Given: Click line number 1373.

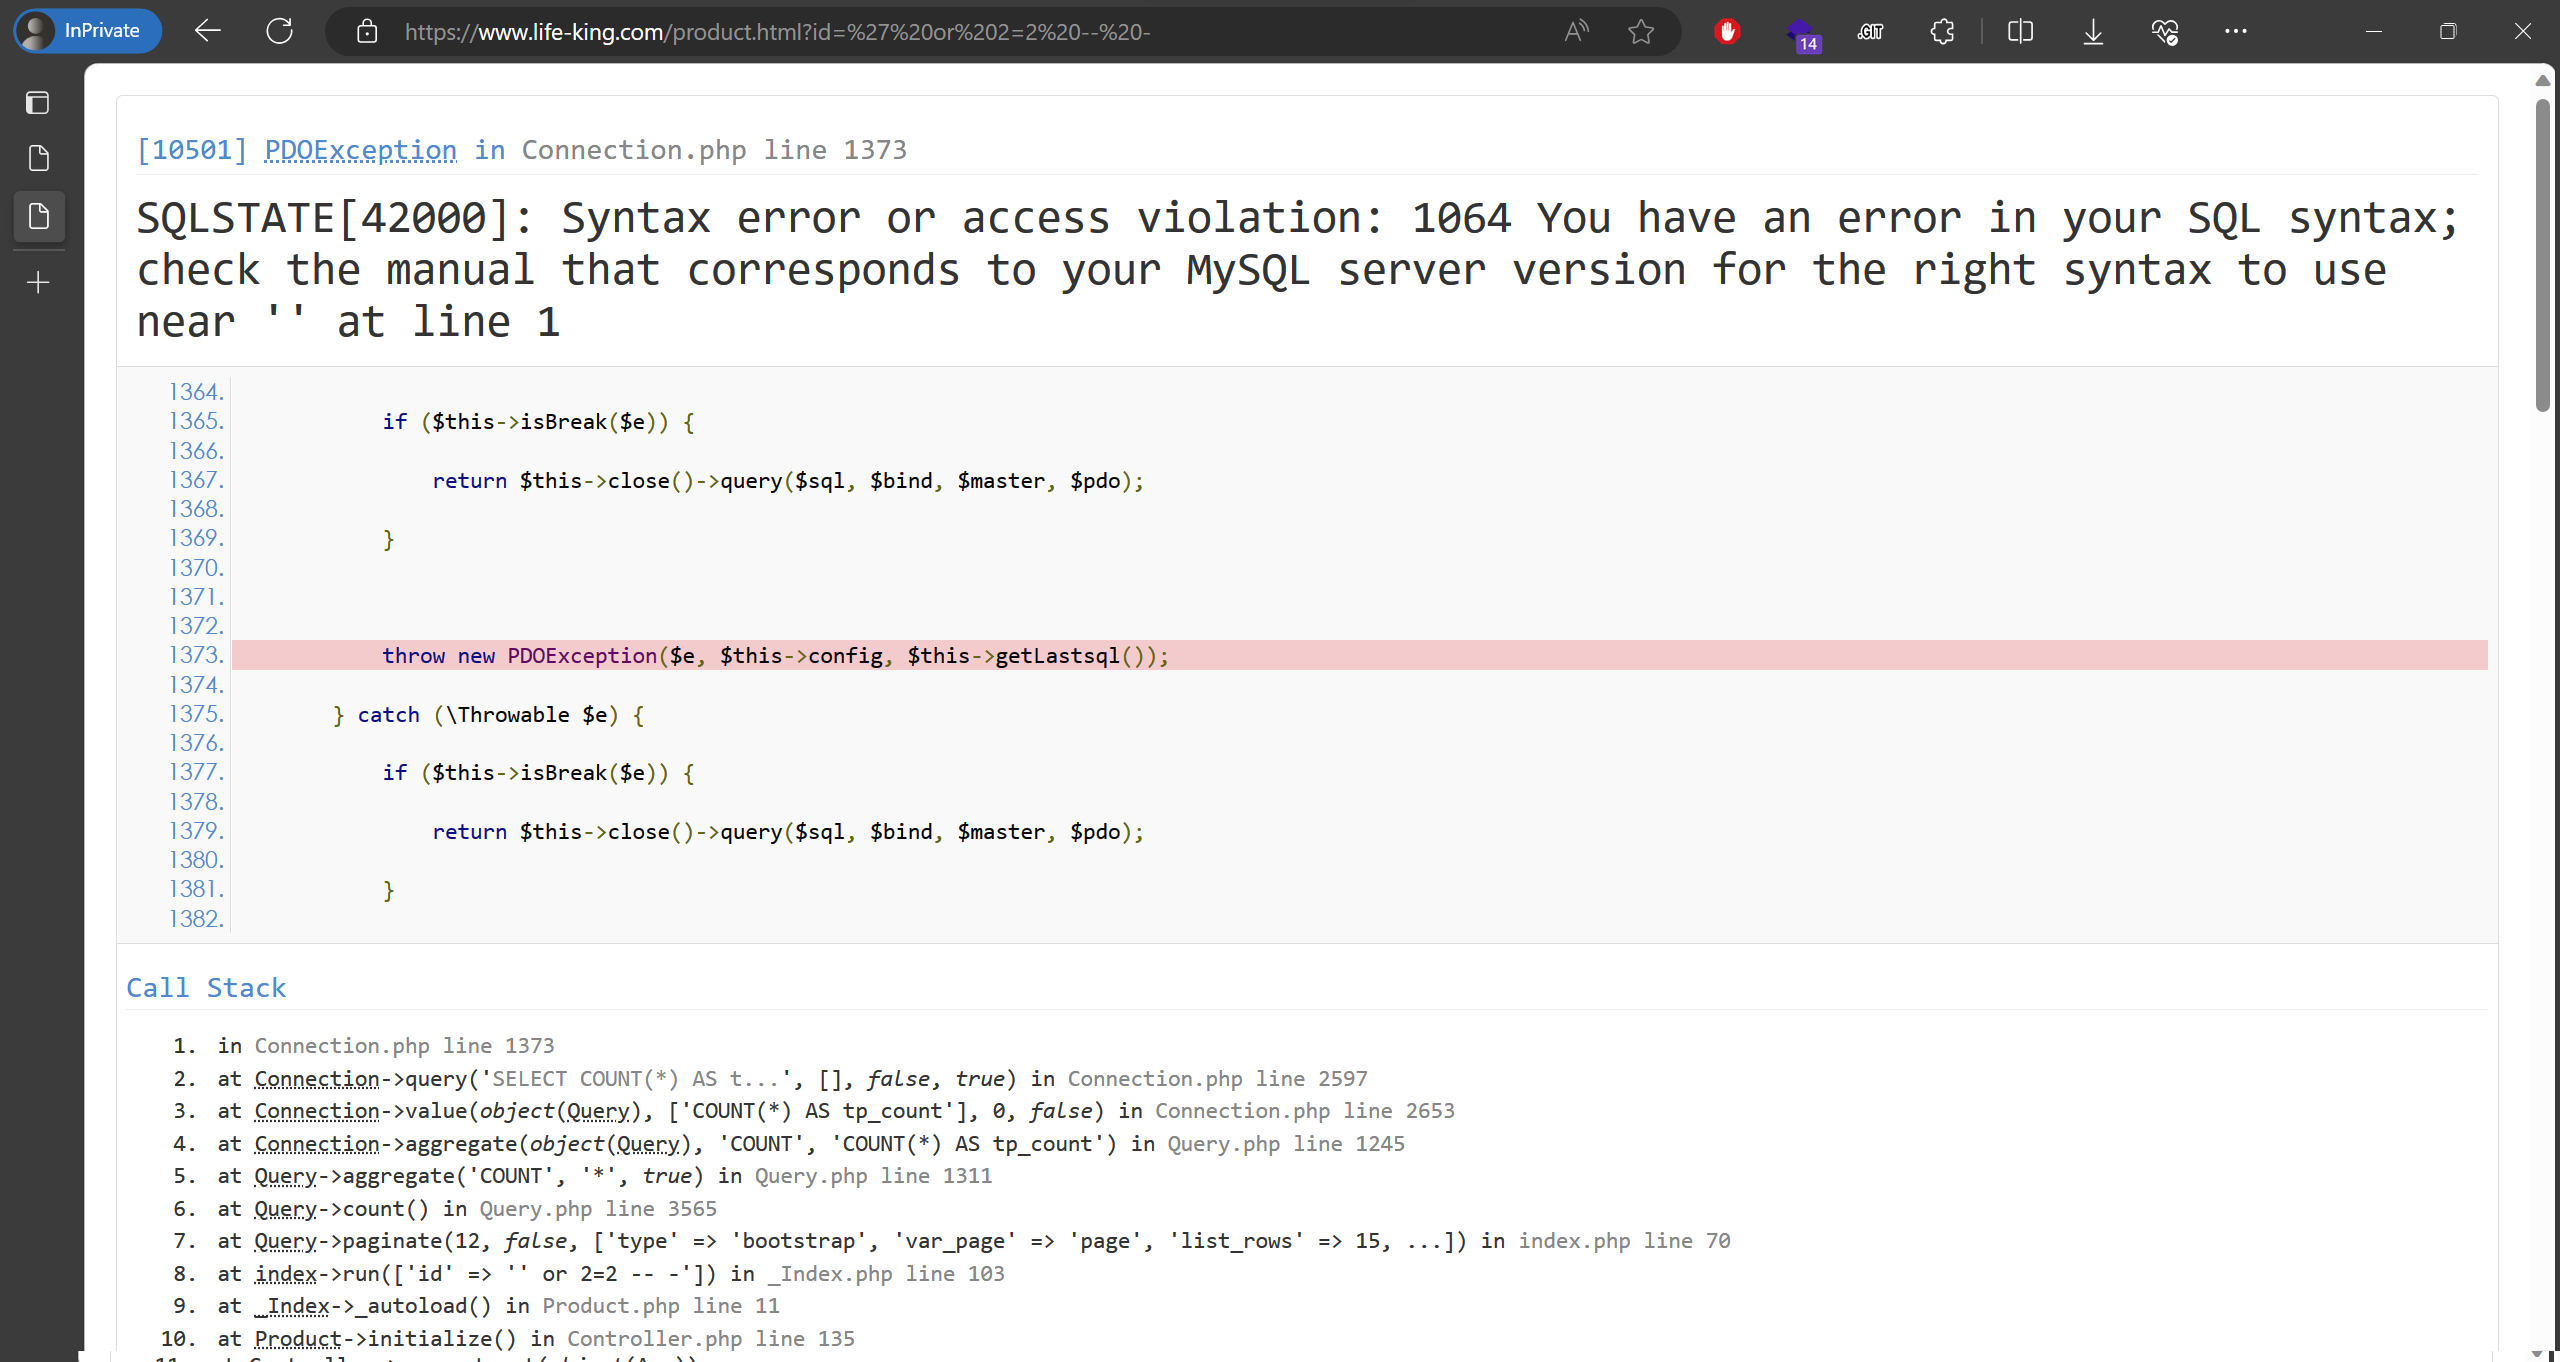Looking at the screenshot, I should 196,655.
